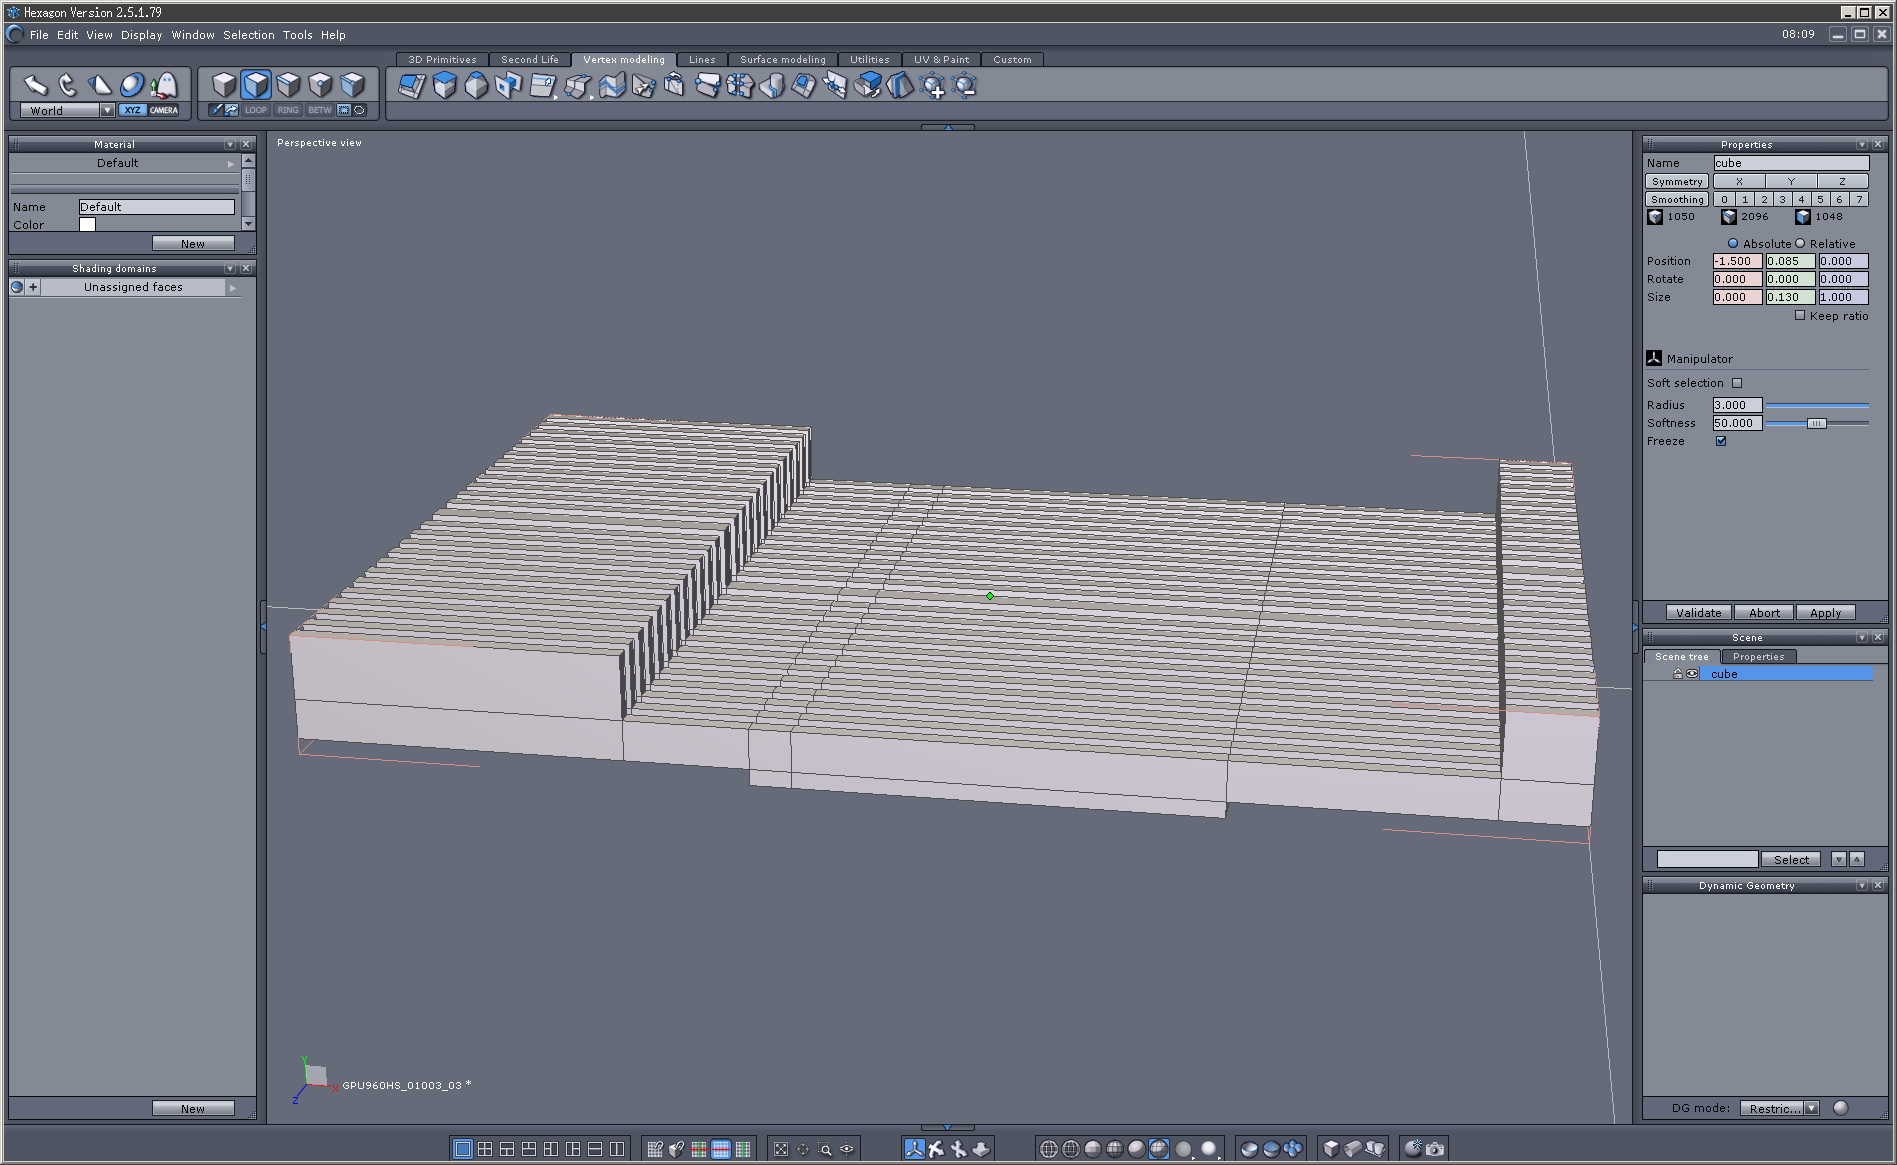This screenshot has width=1897, height=1165.
Task: Click the Manipulator icon in Properties
Action: coord(1654,358)
